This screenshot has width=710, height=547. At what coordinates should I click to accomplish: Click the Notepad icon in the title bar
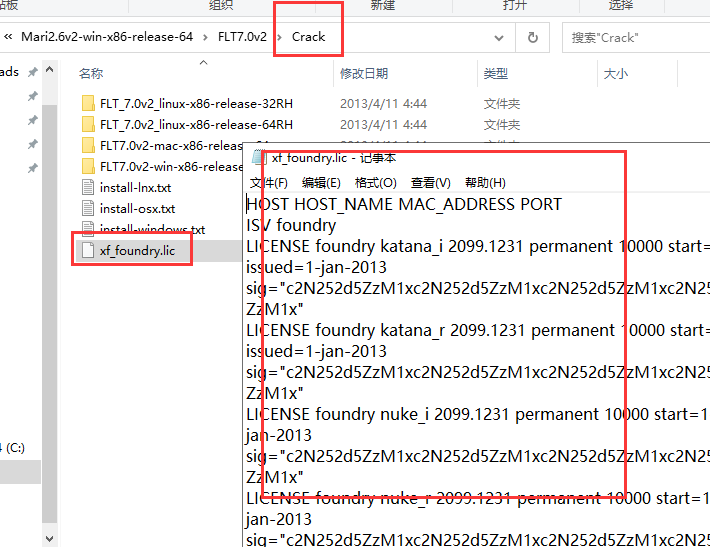(259, 158)
